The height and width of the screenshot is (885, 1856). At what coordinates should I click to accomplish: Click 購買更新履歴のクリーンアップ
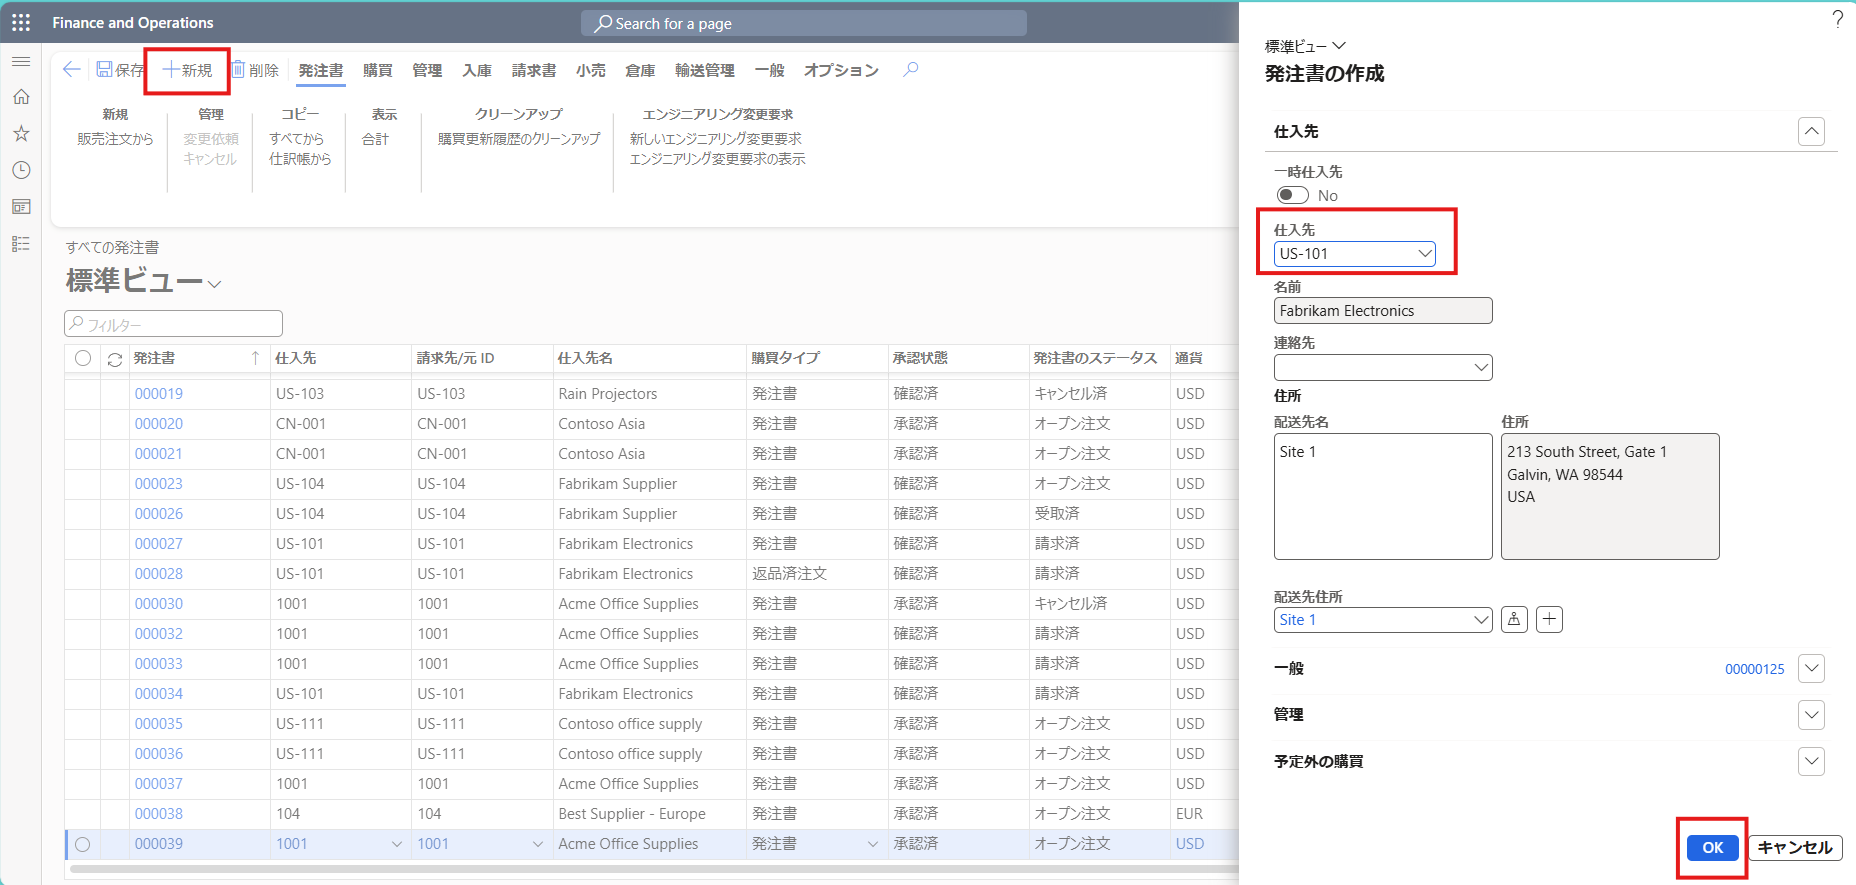[x=519, y=139]
